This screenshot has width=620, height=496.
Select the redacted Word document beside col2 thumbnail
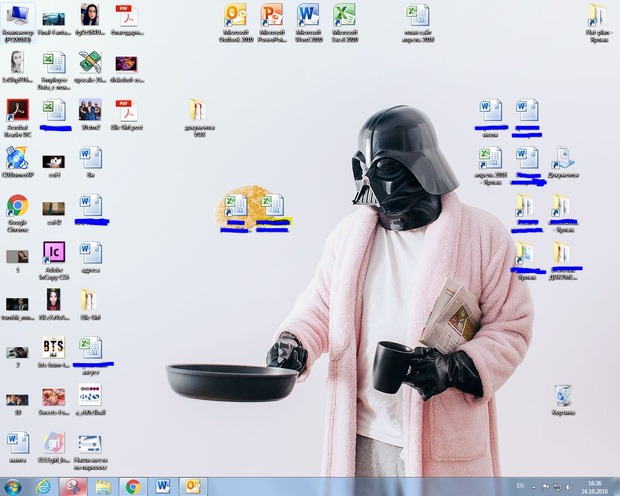(91, 210)
